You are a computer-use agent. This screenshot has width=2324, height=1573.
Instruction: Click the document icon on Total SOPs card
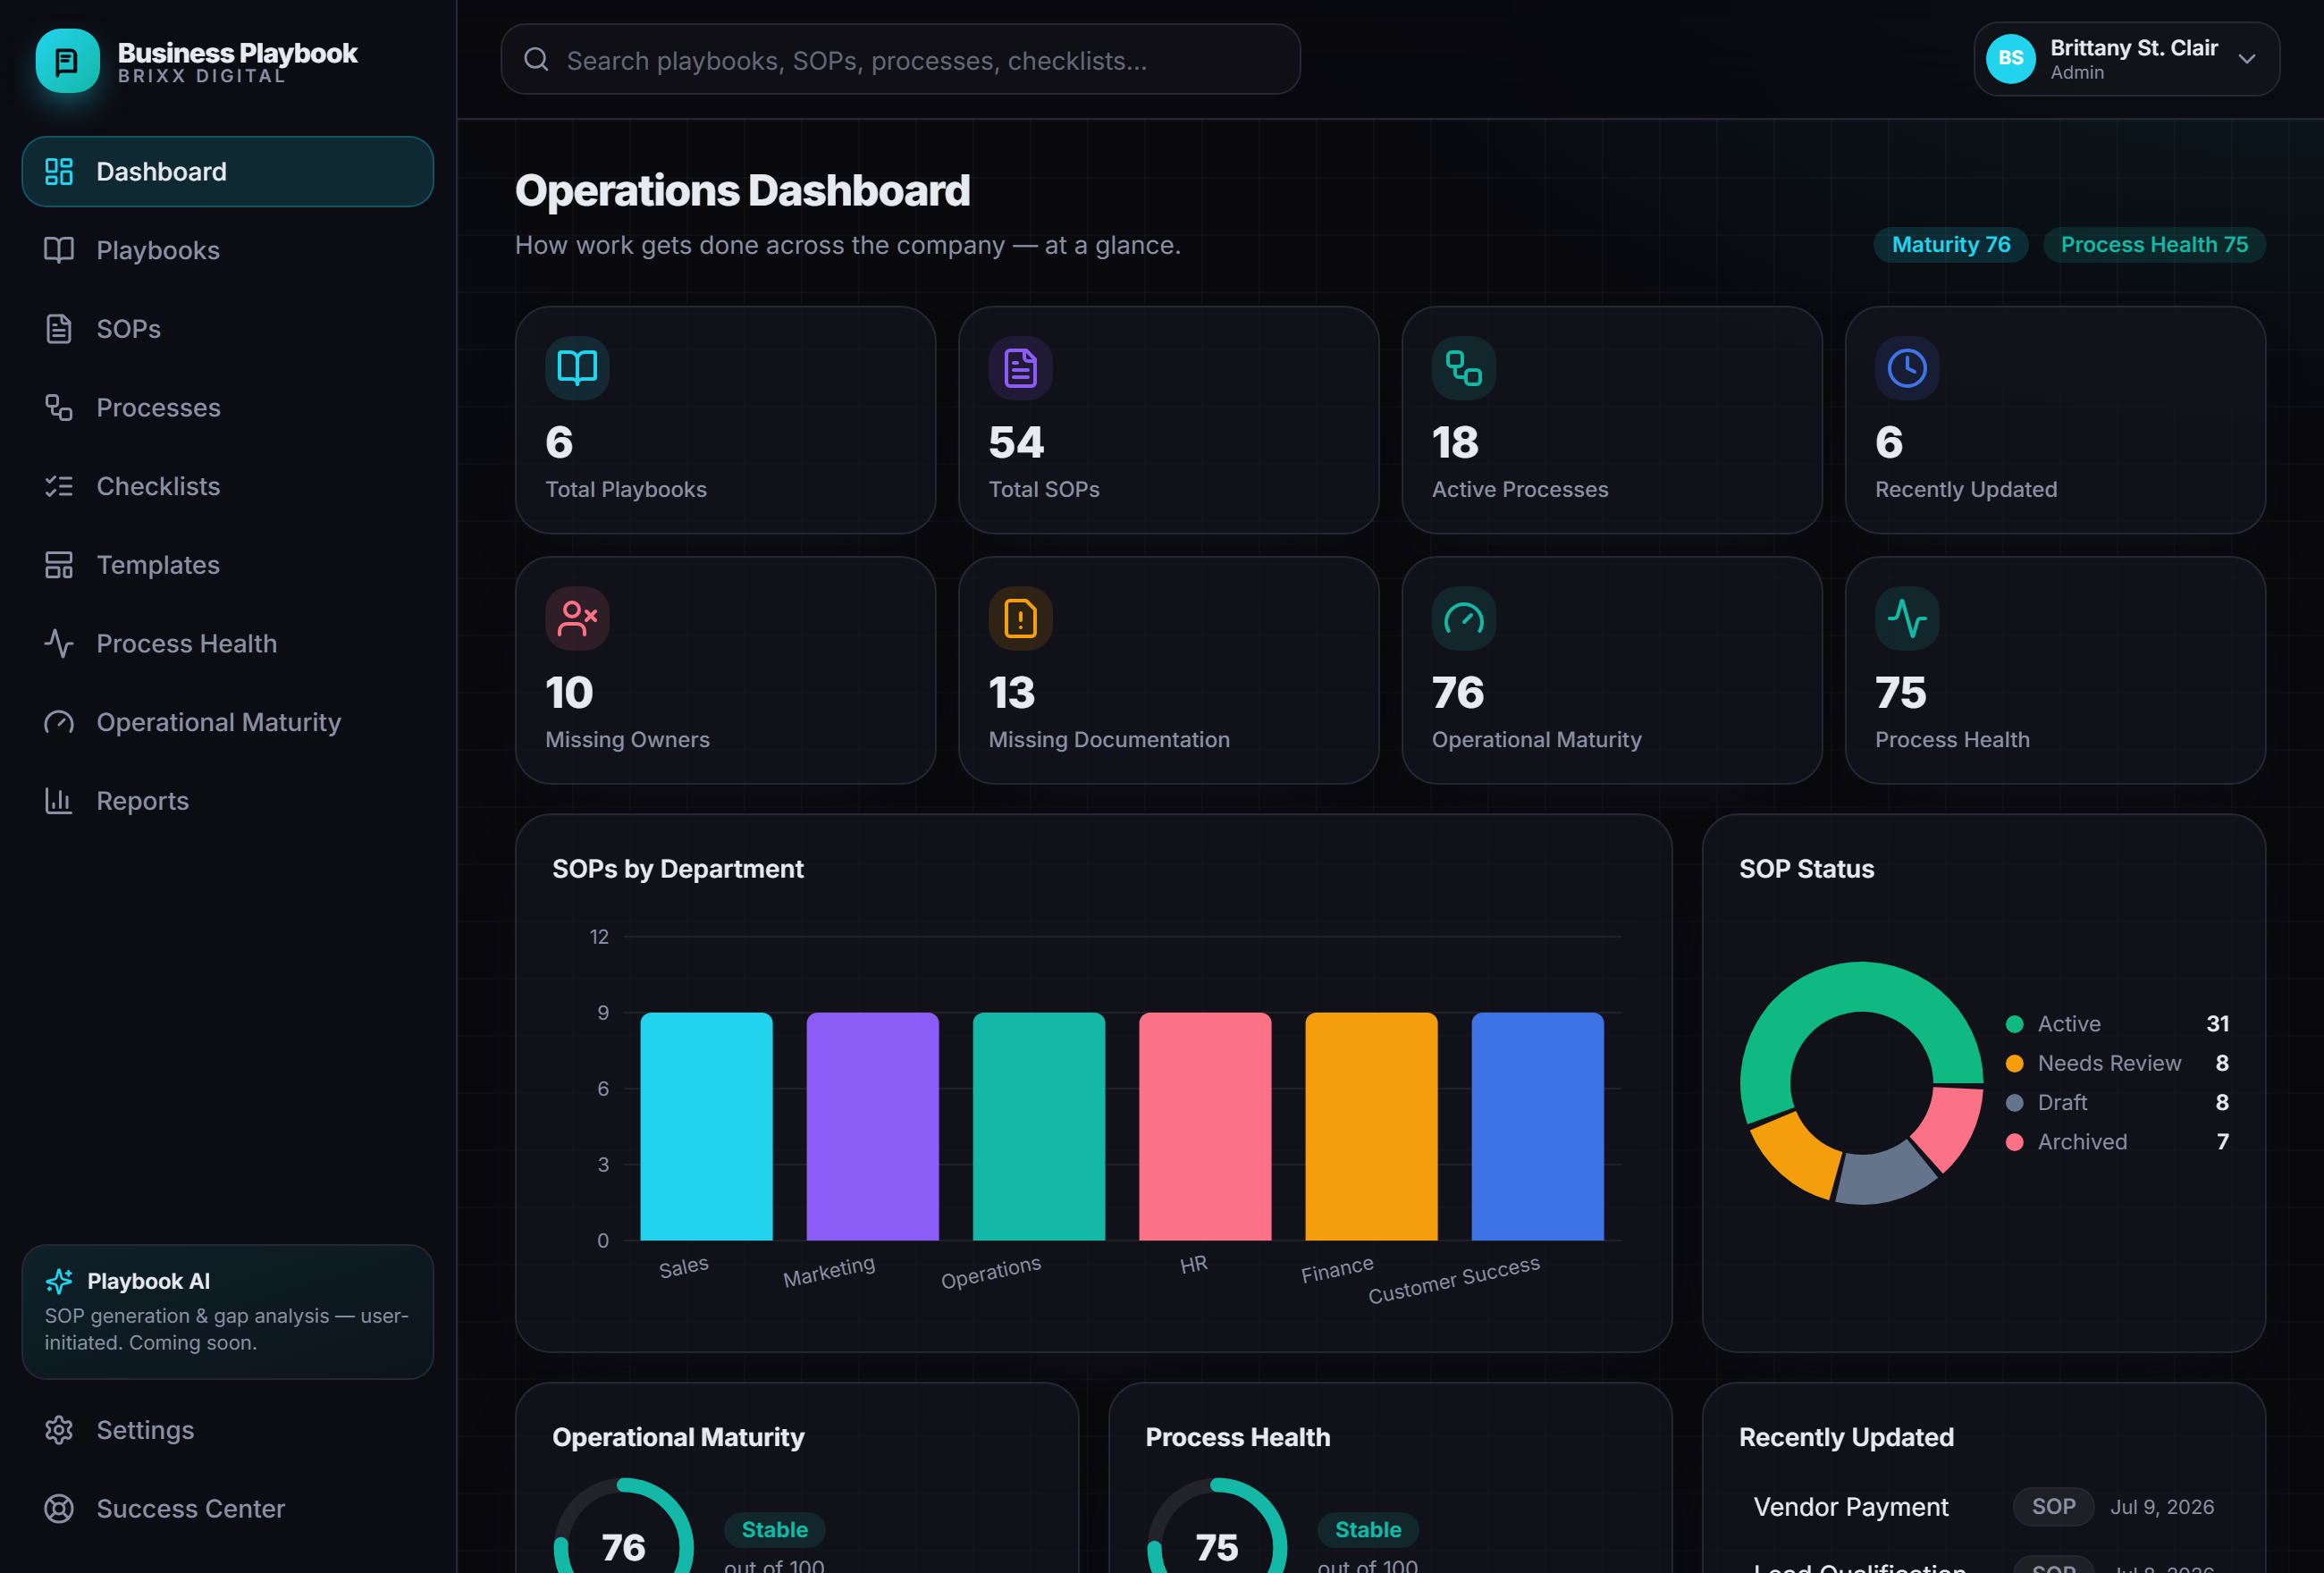click(1020, 368)
